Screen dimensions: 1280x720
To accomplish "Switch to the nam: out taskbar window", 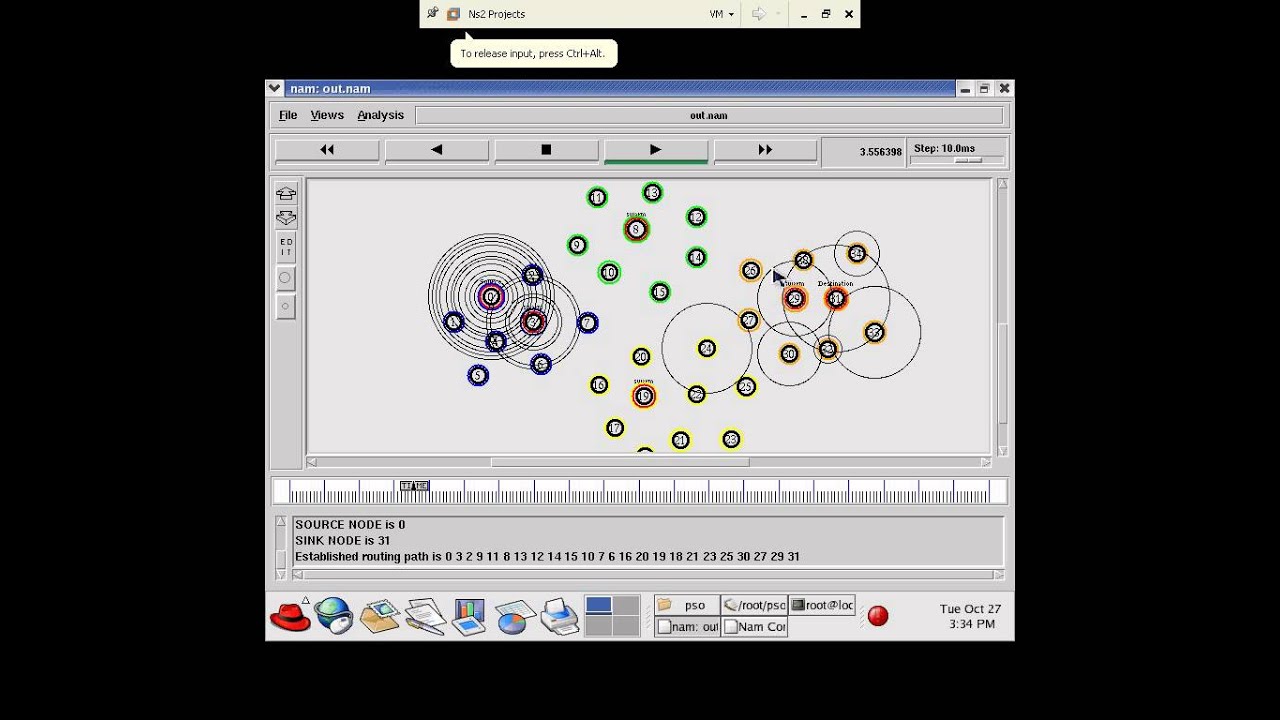I will tap(687, 627).
